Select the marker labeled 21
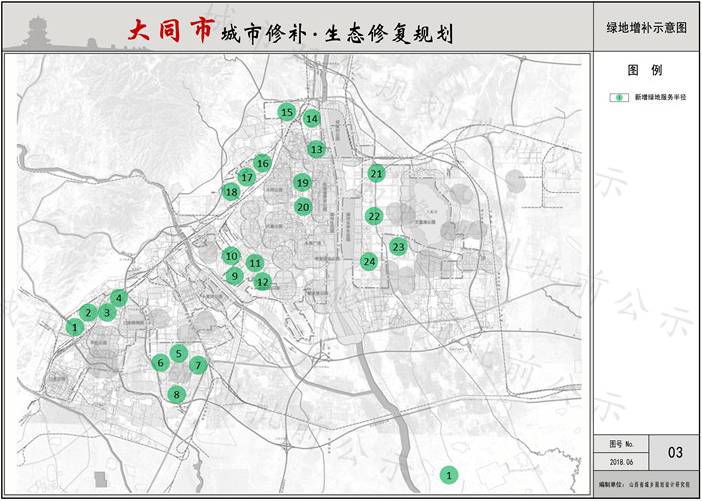This screenshot has width=702, height=501. click(x=376, y=173)
